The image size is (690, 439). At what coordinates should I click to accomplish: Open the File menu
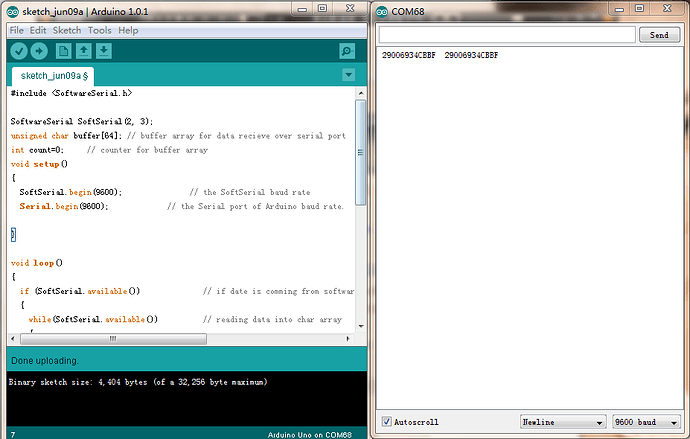[x=17, y=30]
